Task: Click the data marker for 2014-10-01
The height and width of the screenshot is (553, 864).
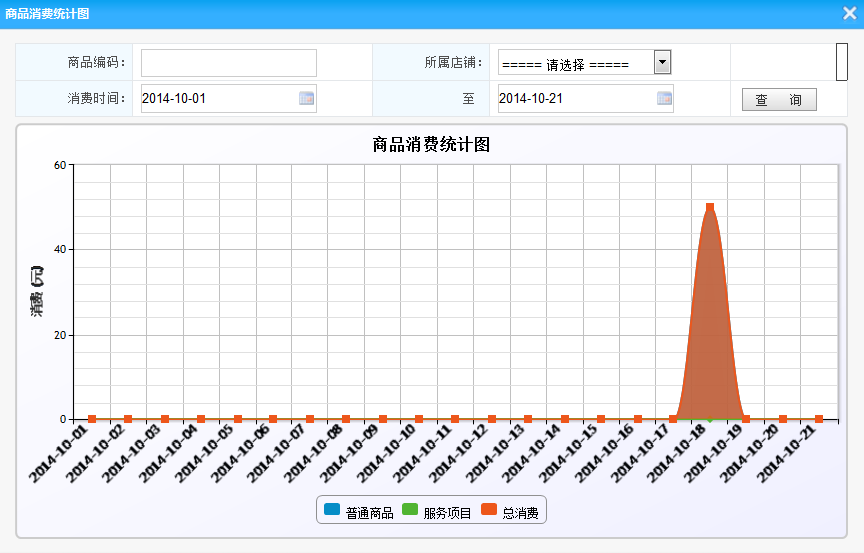Action: click(92, 419)
